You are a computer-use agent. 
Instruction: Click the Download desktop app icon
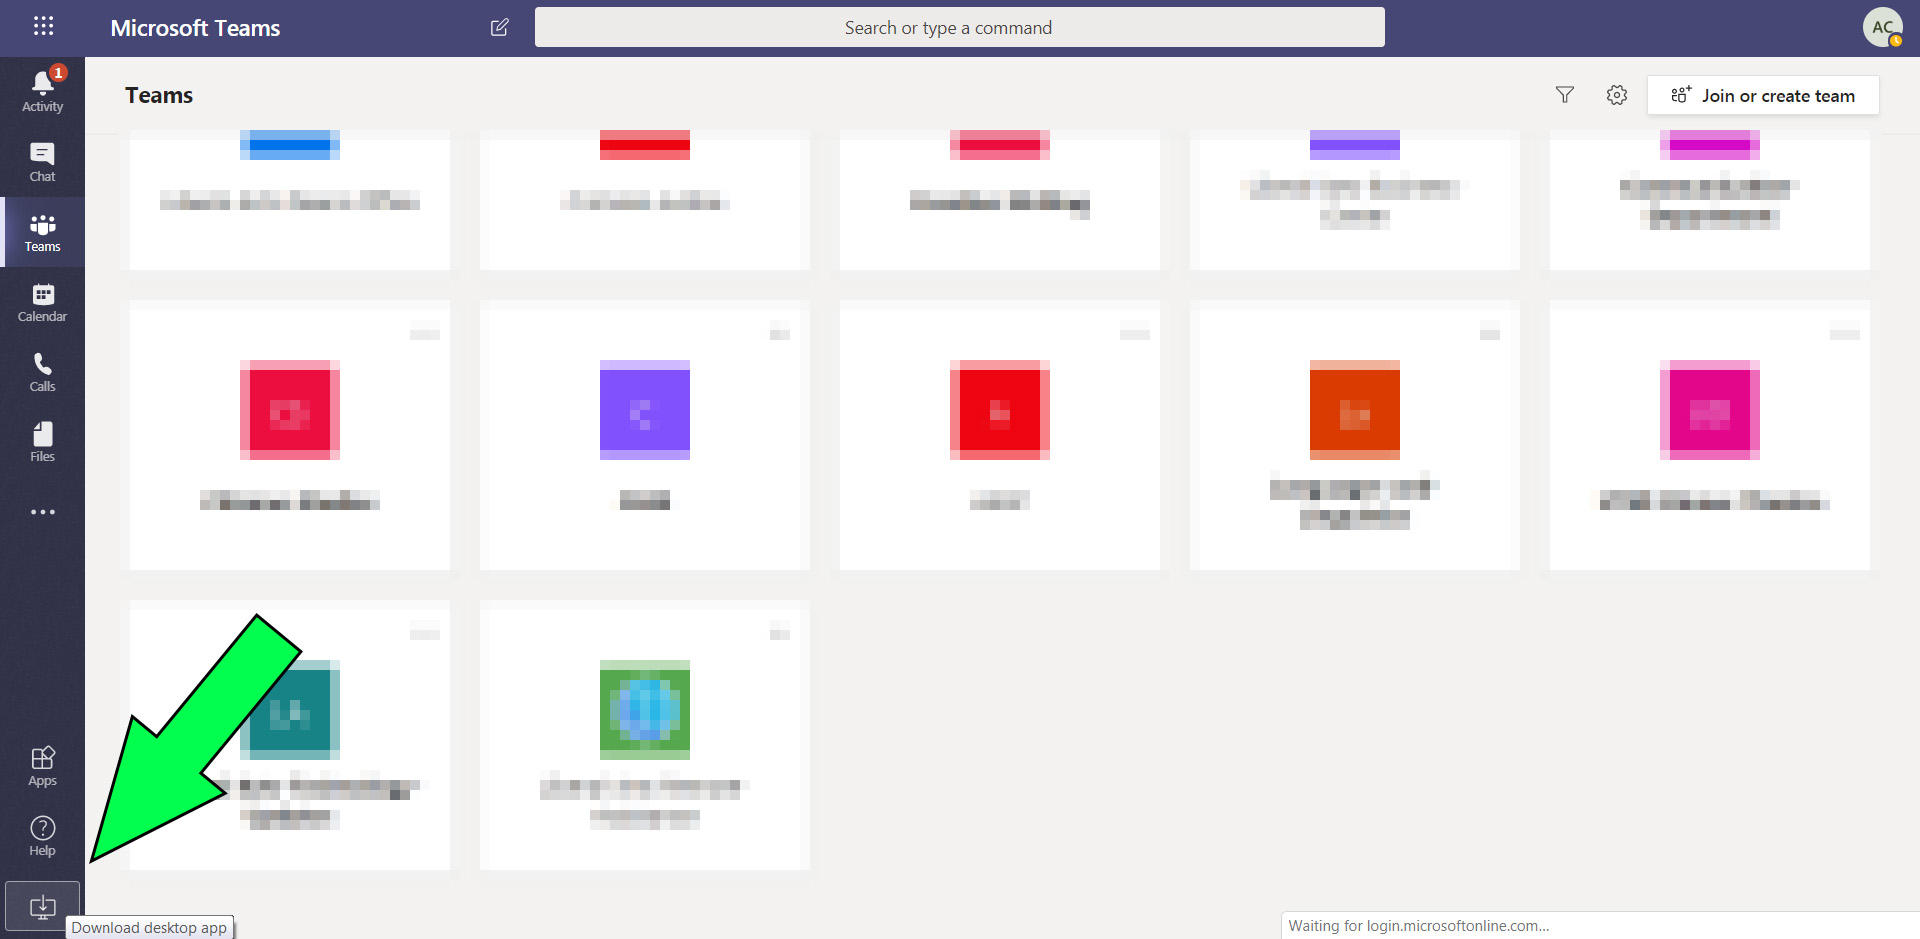(x=42, y=907)
